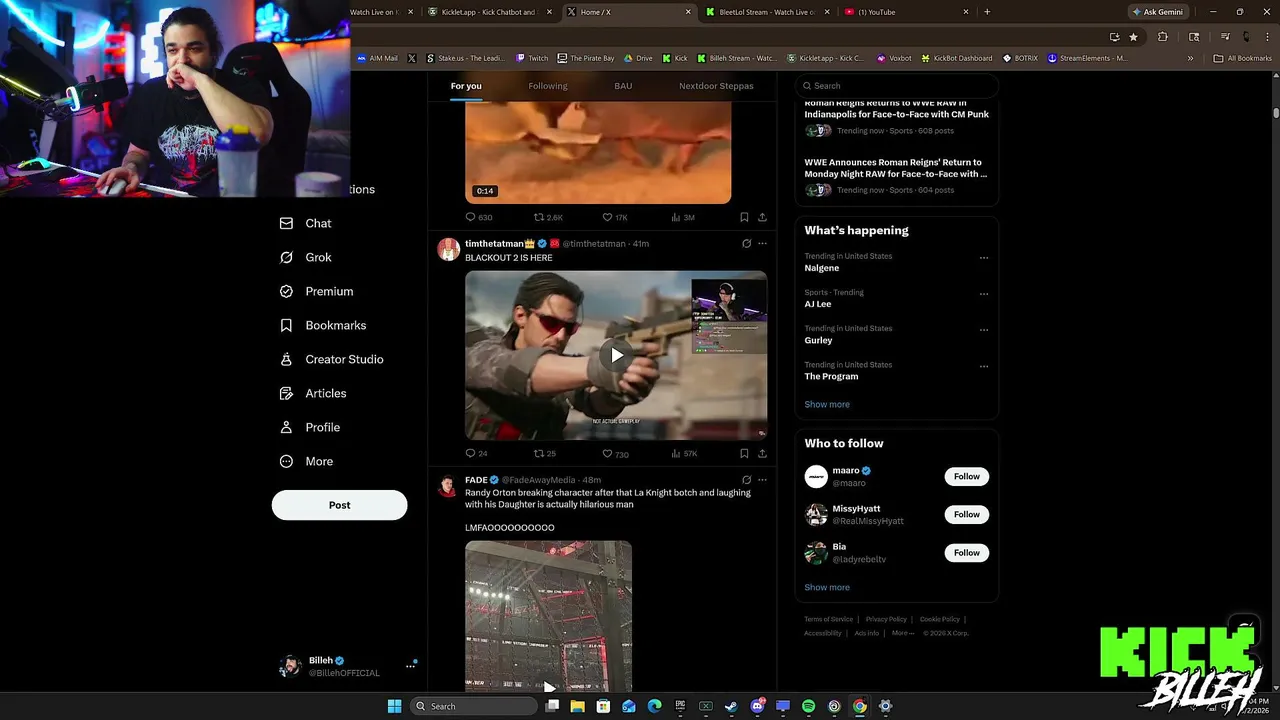Open Spotify from the taskbar
The height and width of the screenshot is (720, 1280).
(x=808, y=706)
